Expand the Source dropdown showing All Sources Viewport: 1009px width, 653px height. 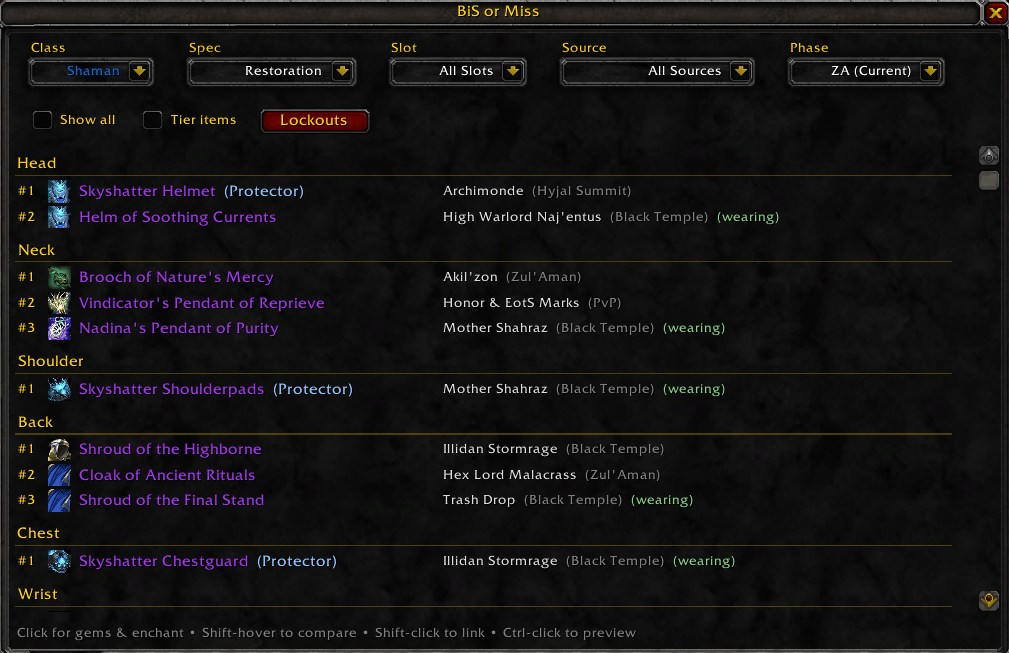click(657, 71)
